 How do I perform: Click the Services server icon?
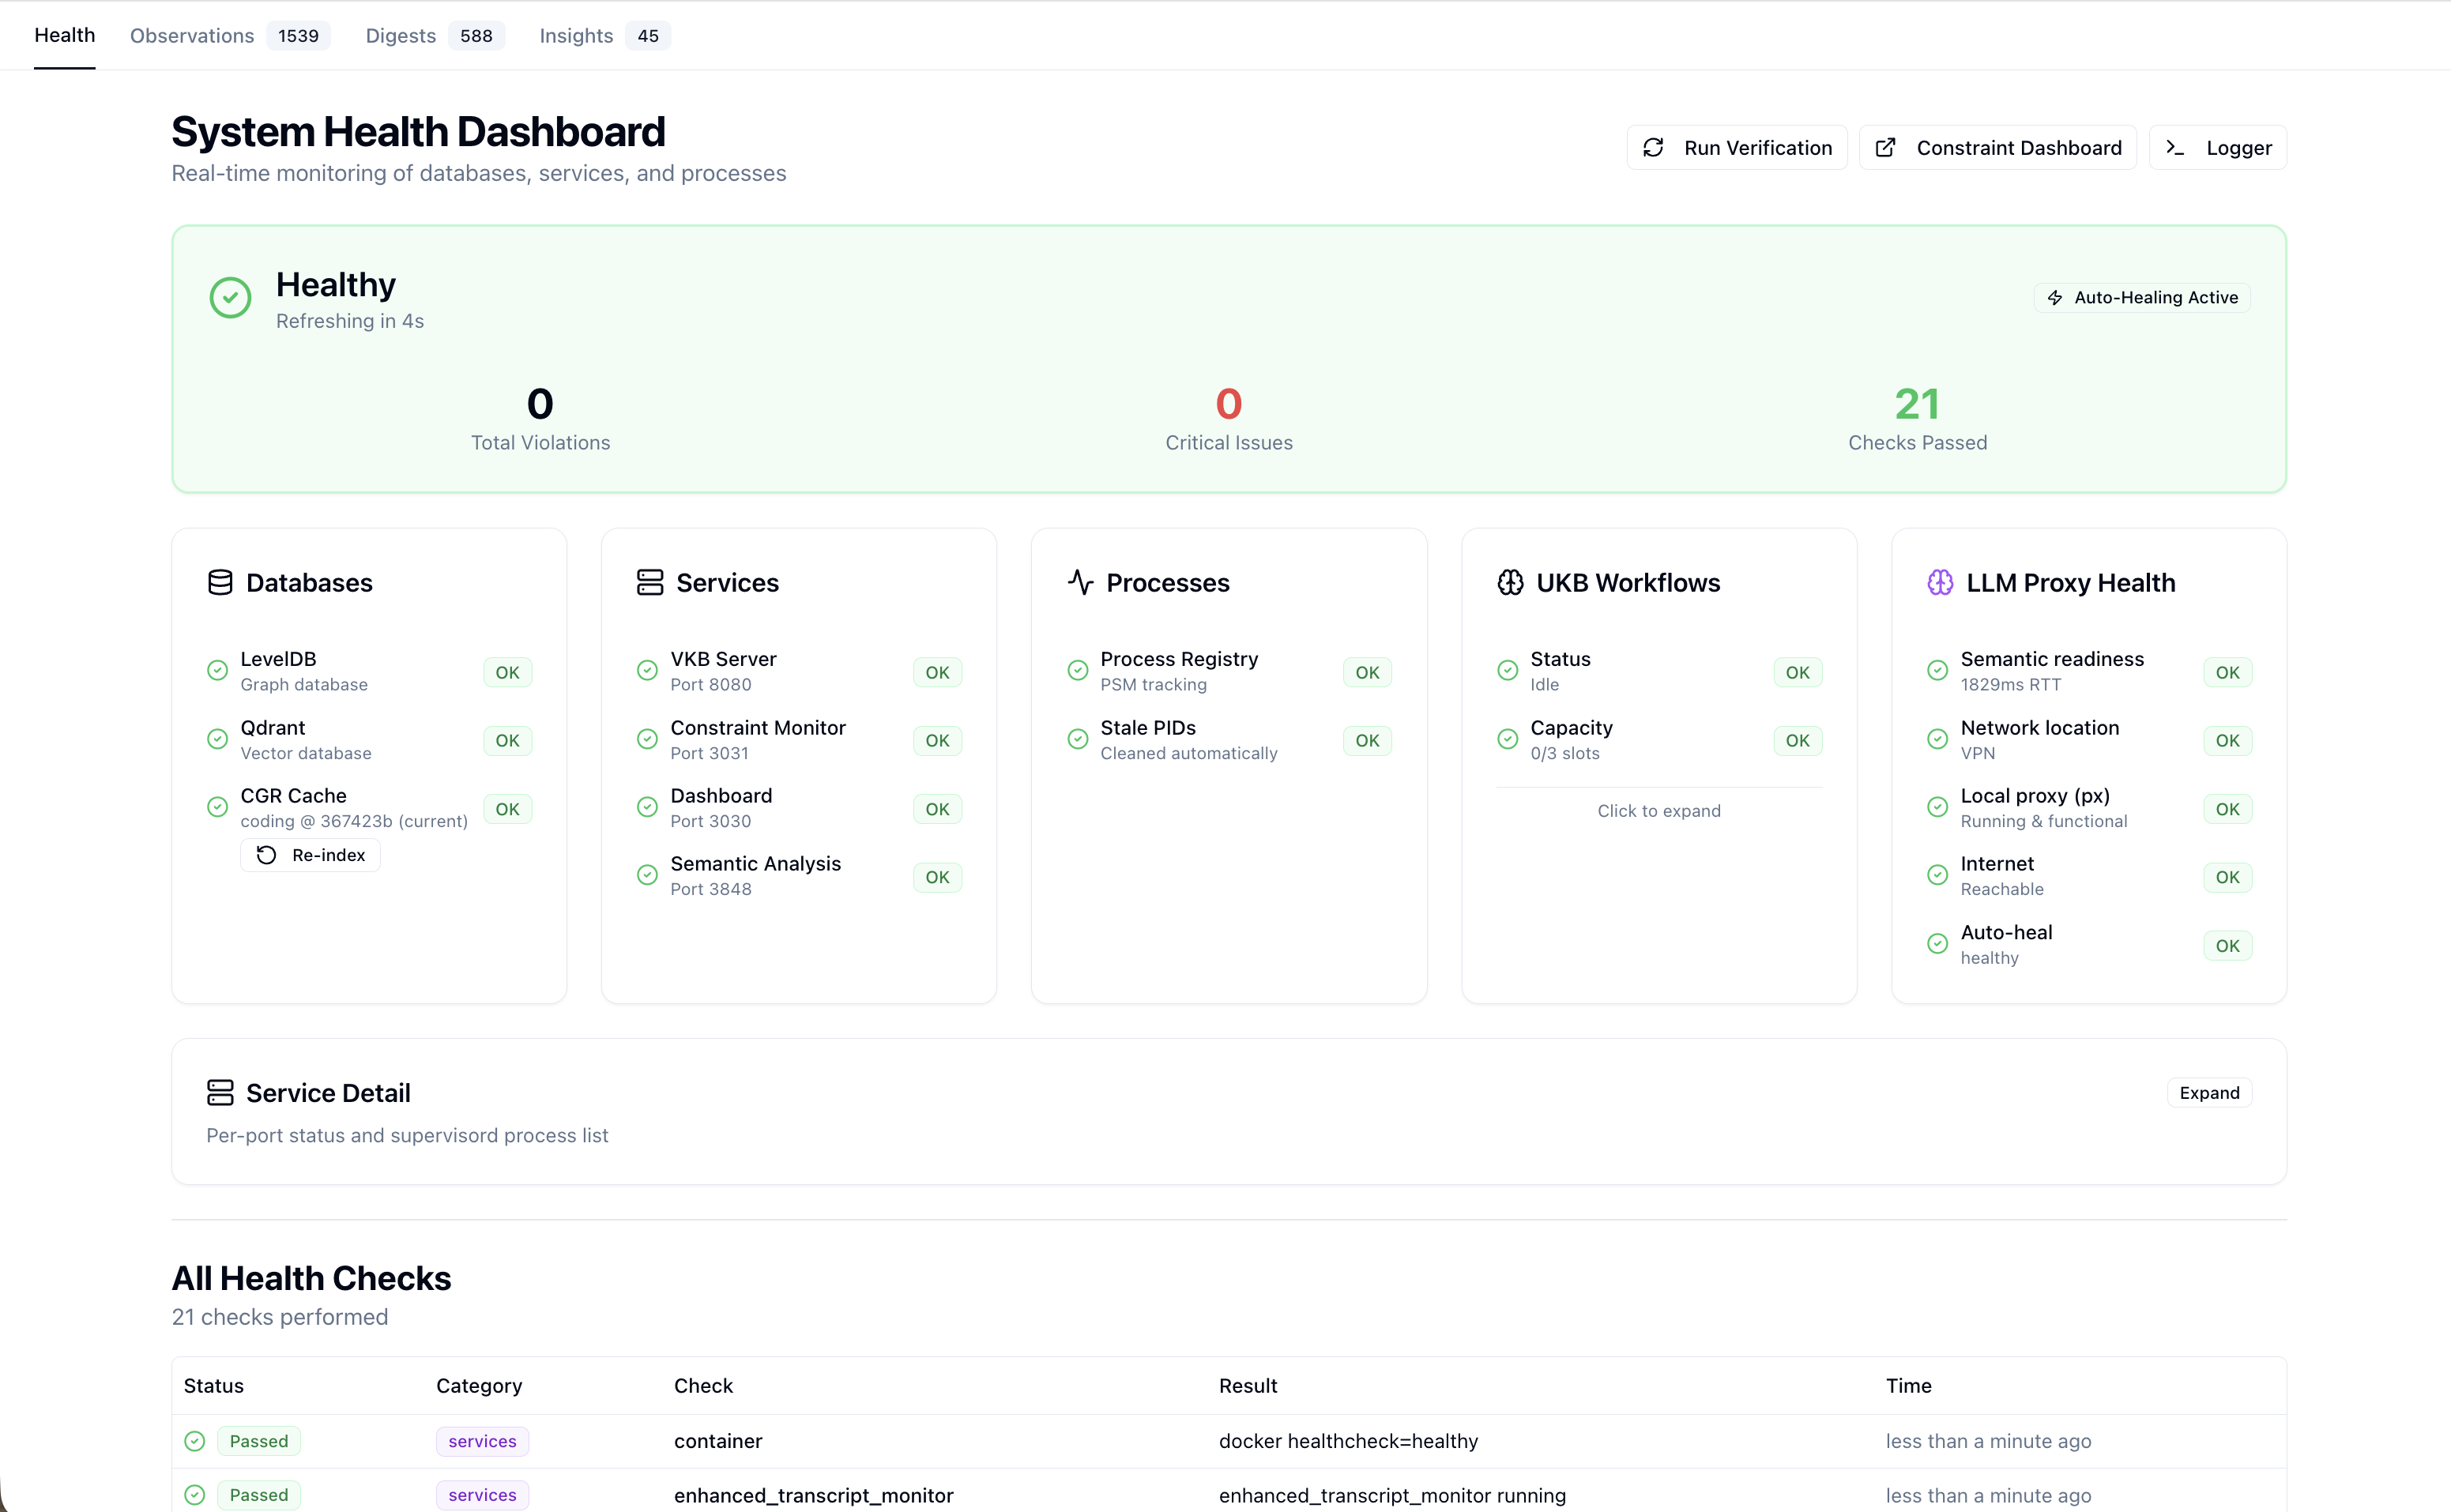(650, 582)
